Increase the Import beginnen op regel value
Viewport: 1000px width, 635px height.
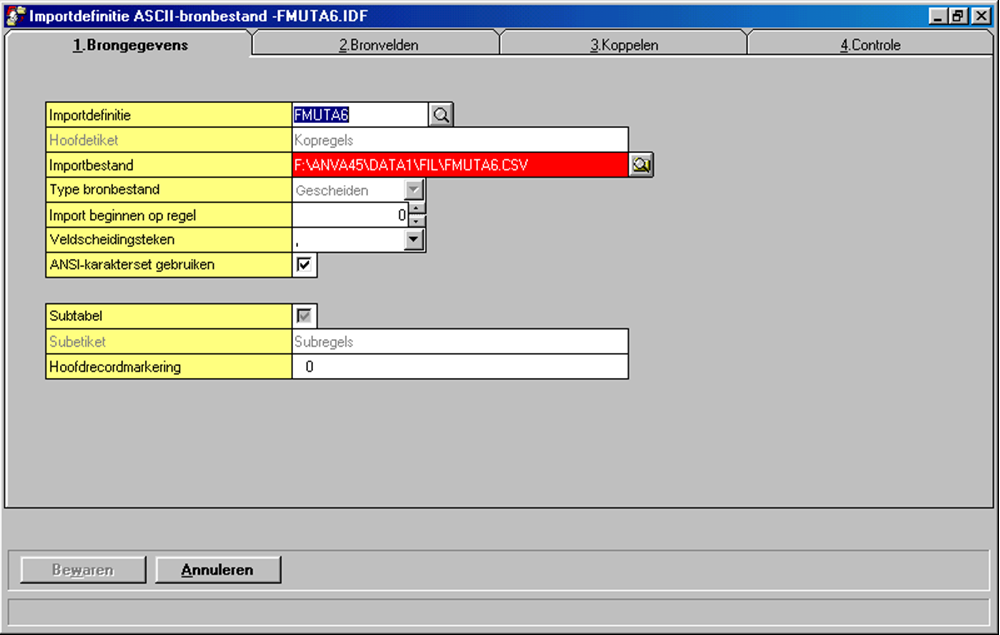[x=417, y=209]
